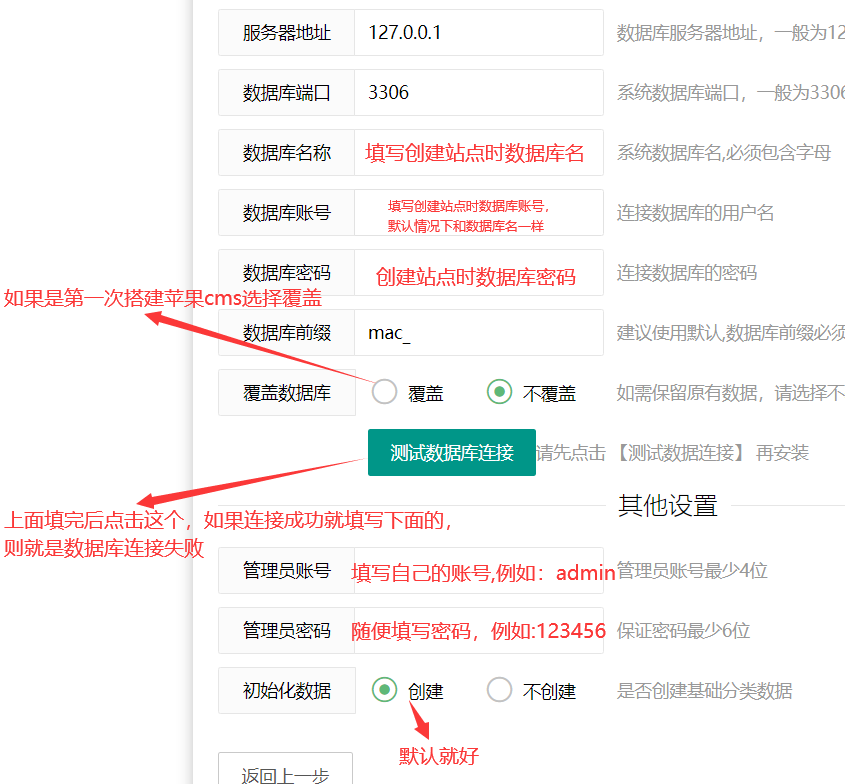Click the 管理员账号 input field

(x=478, y=571)
